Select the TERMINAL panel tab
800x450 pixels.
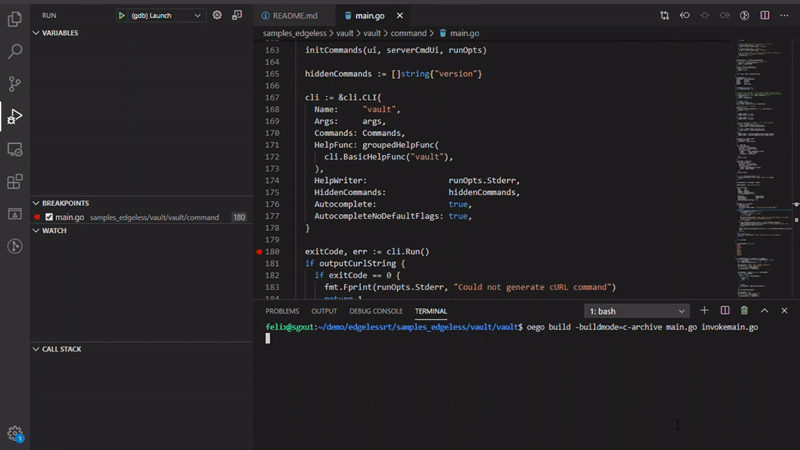click(x=431, y=311)
